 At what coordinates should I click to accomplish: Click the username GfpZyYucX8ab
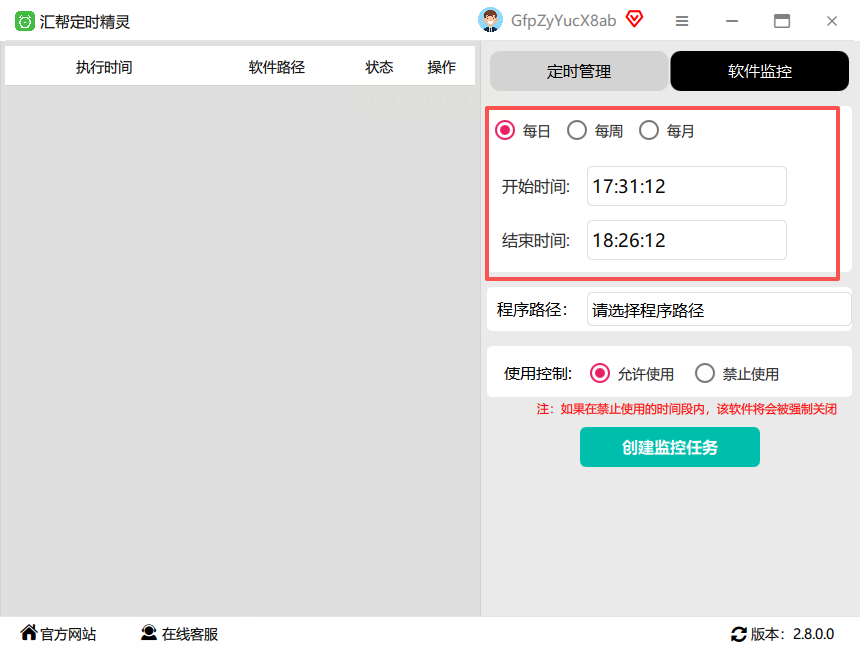click(x=563, y=21)
